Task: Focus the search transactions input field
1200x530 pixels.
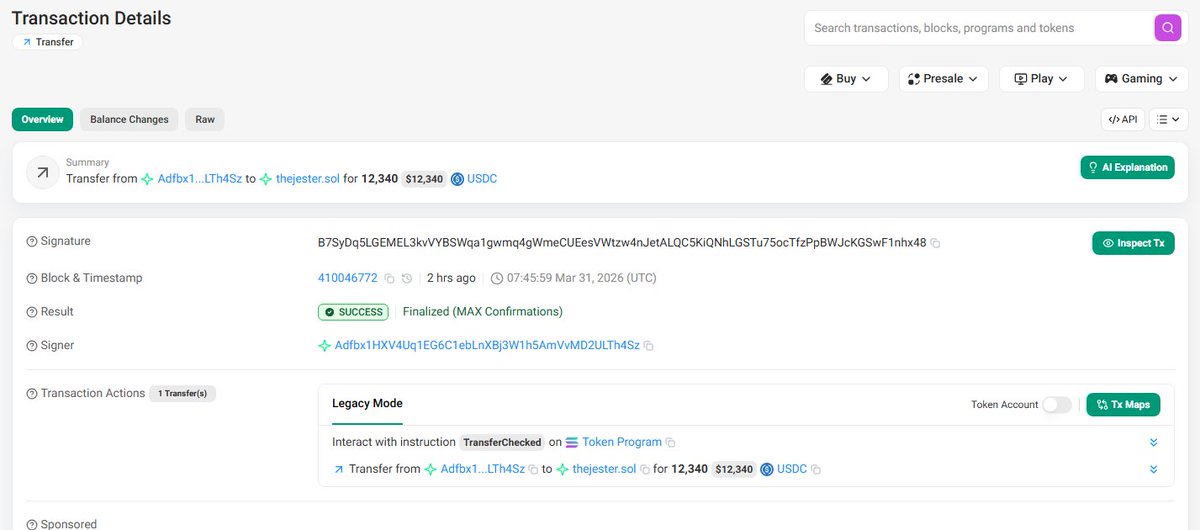Action: pyautogui.click(x=980, y=28)
